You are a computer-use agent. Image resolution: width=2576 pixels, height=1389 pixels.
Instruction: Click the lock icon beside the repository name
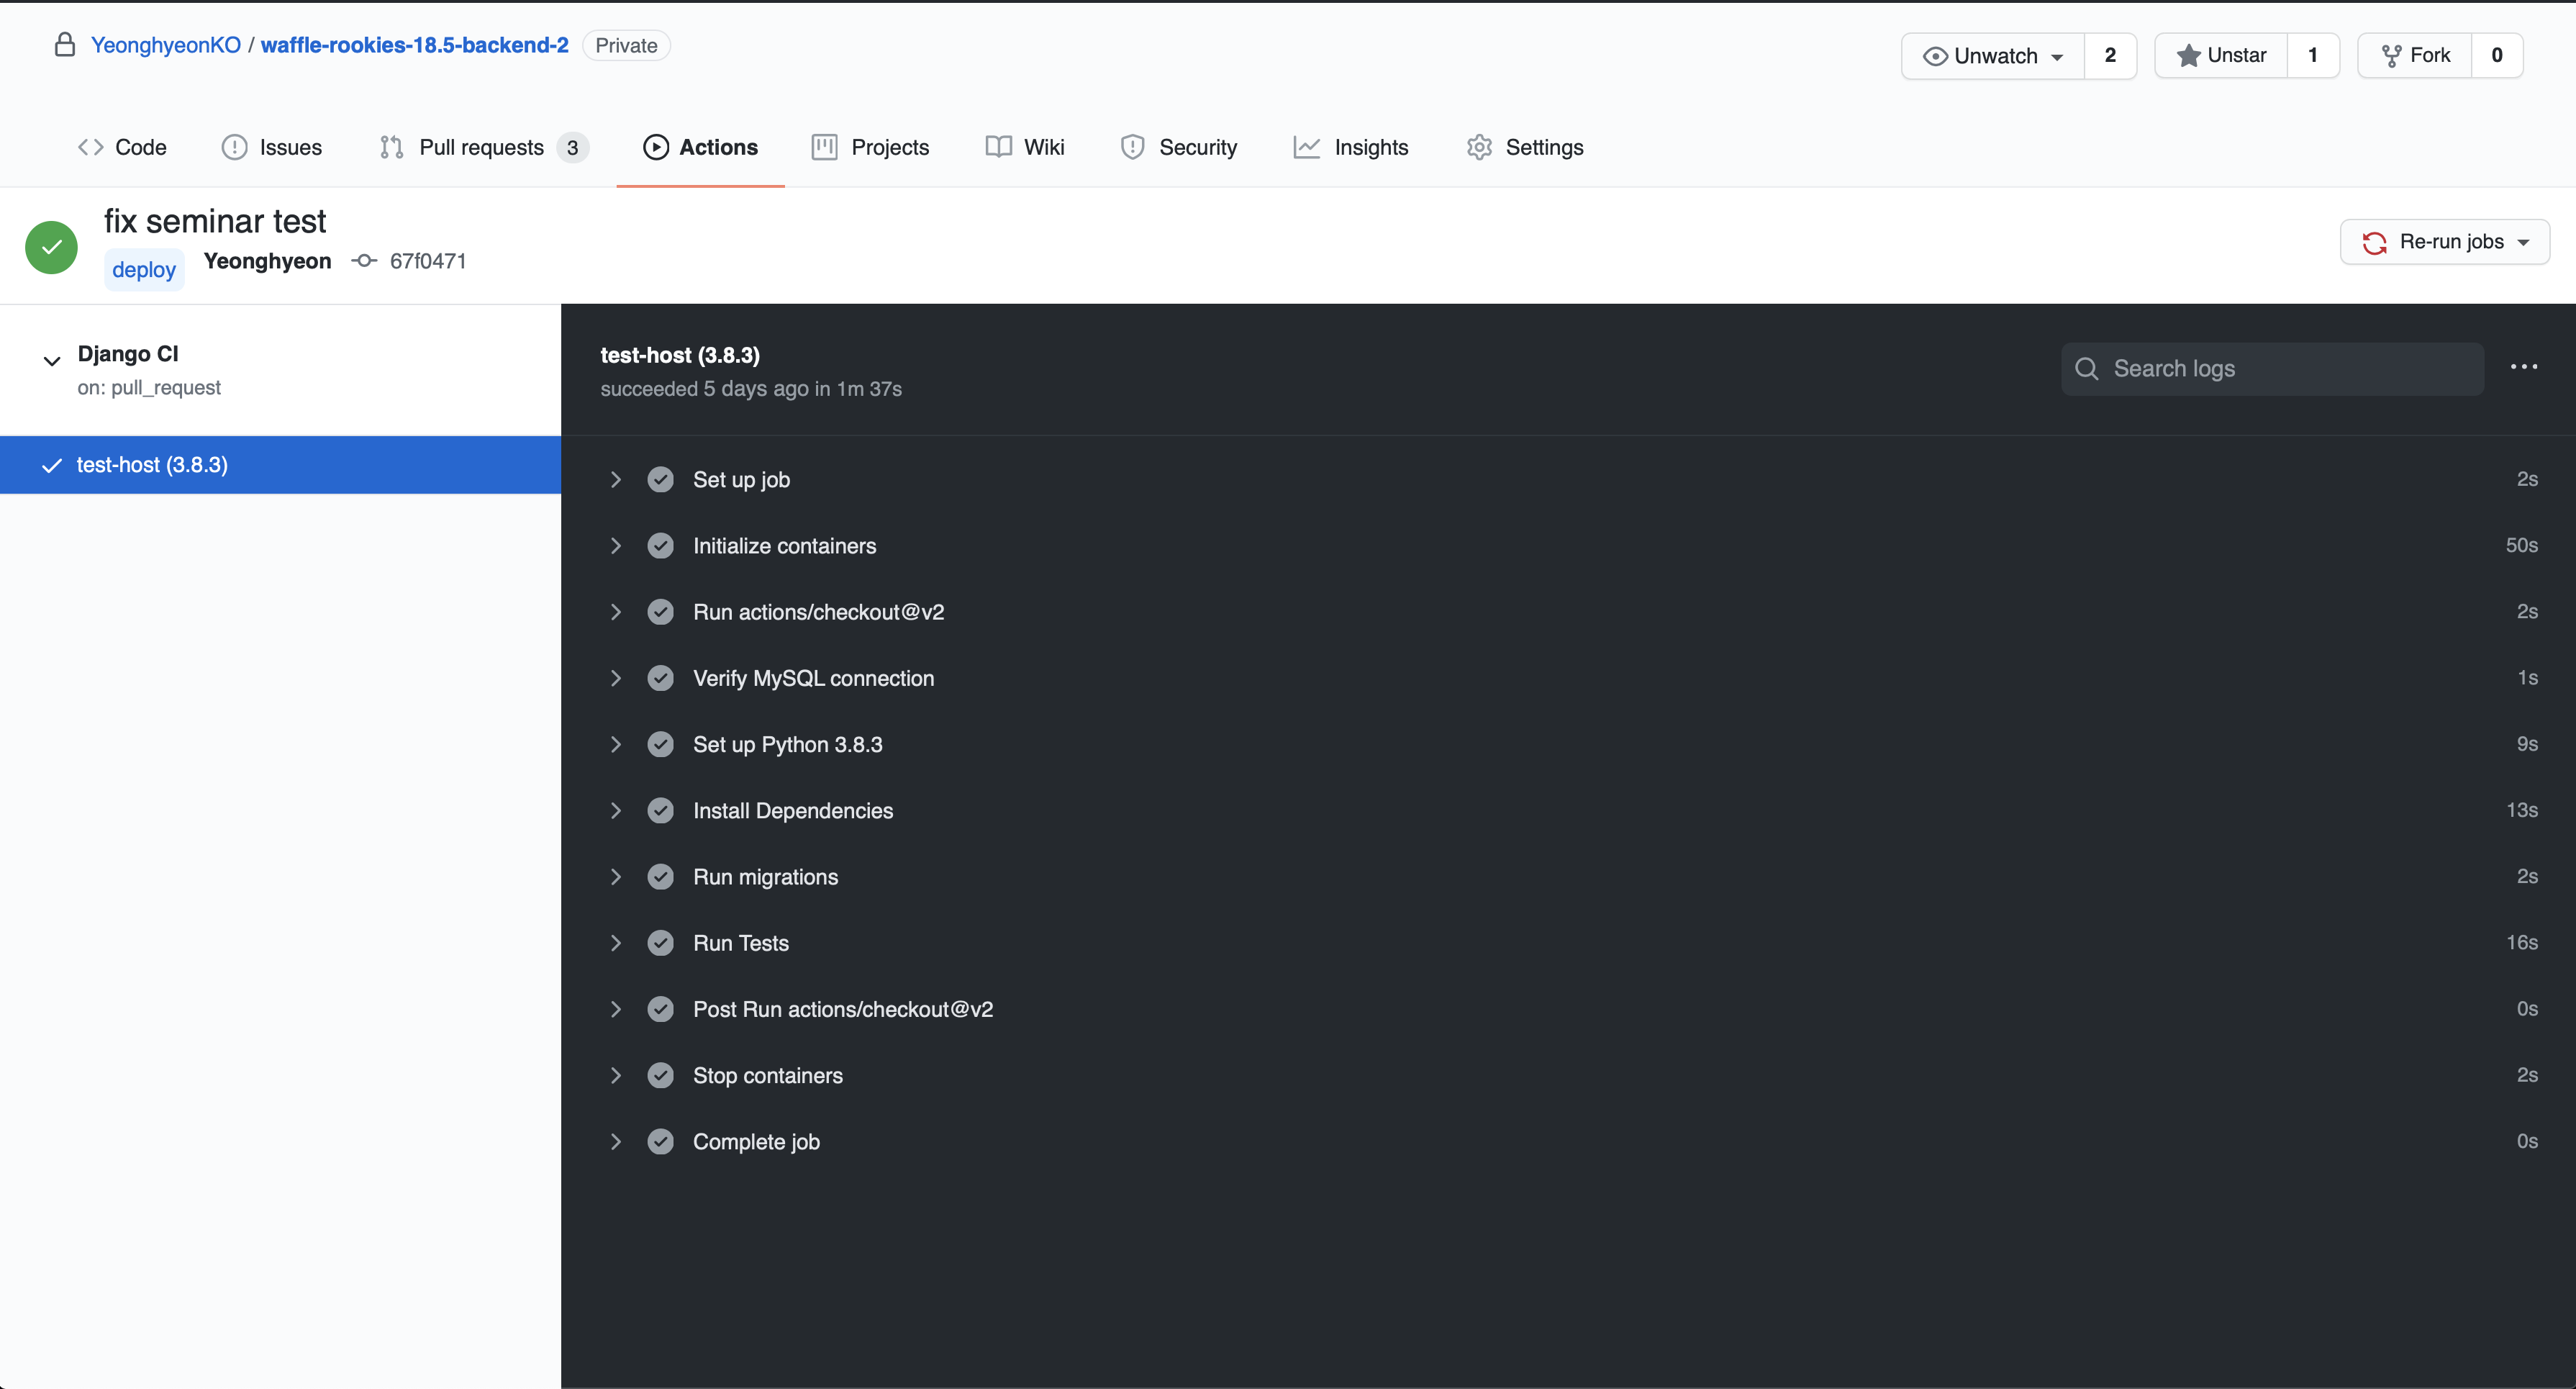click(65, 44)
